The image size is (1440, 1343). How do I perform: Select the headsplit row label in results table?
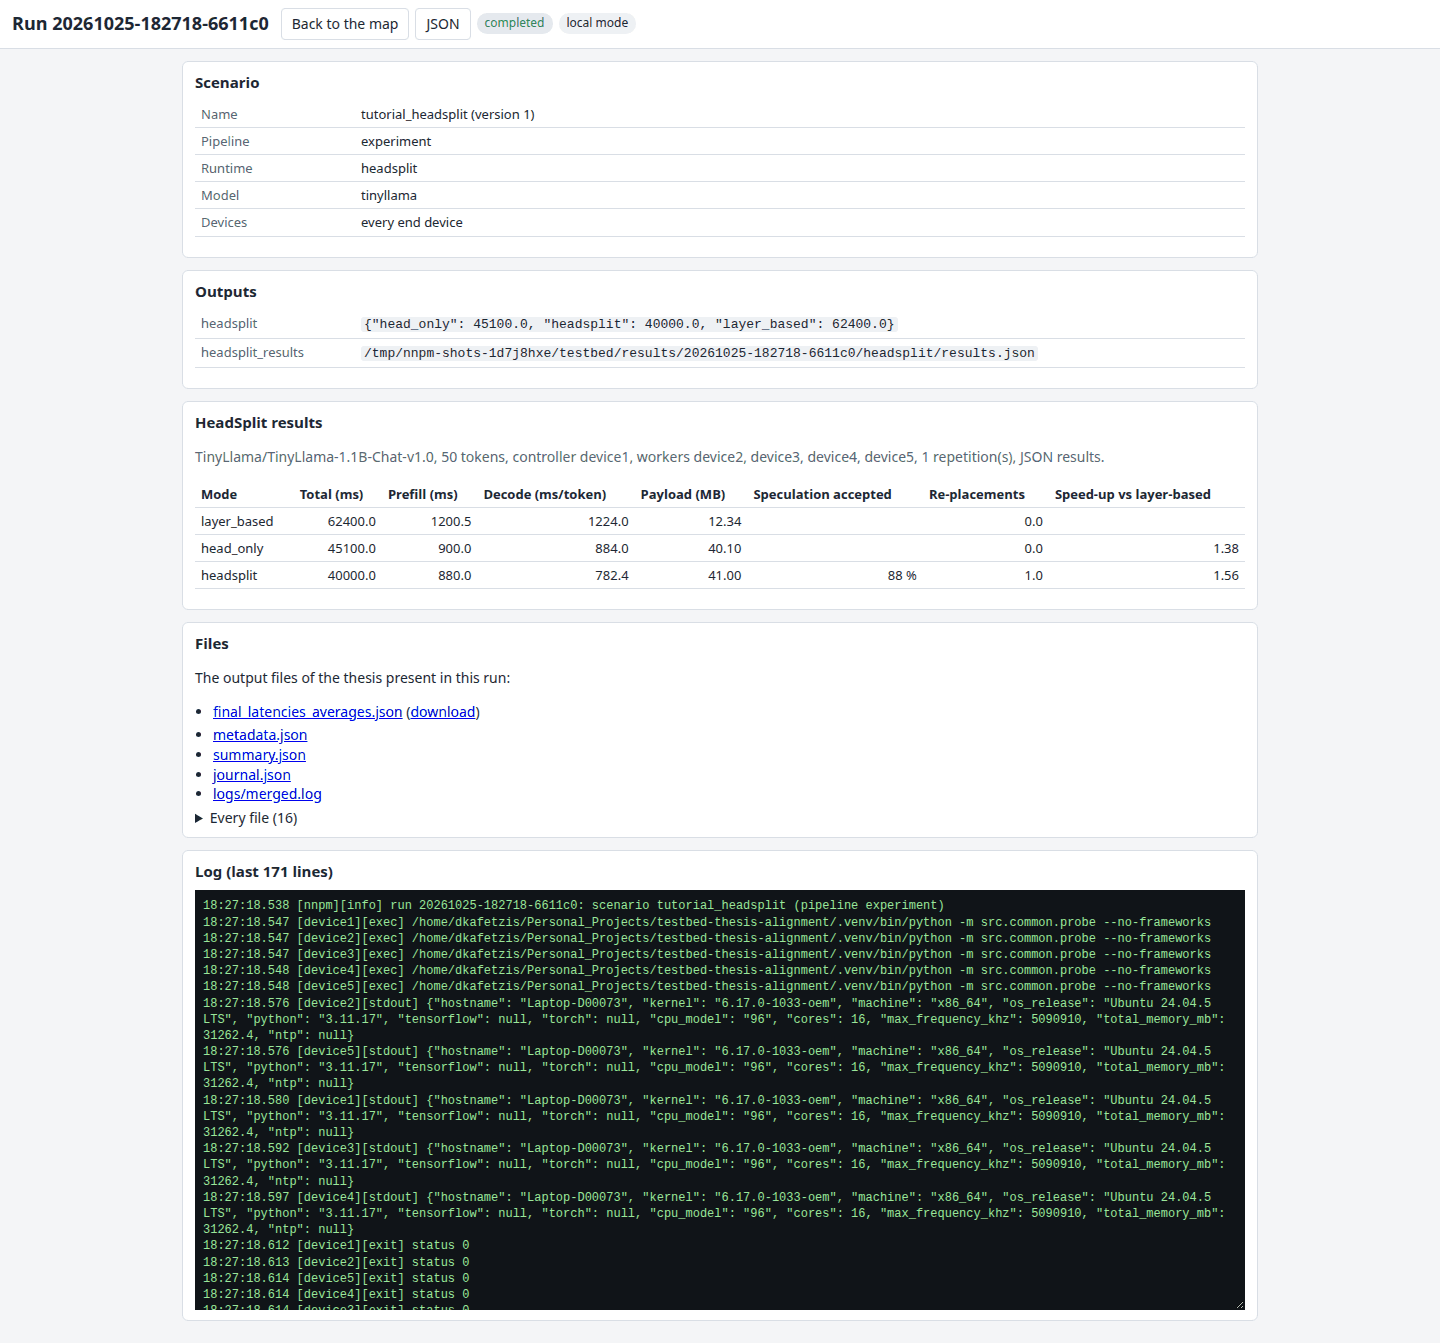(x=229, y=575)
